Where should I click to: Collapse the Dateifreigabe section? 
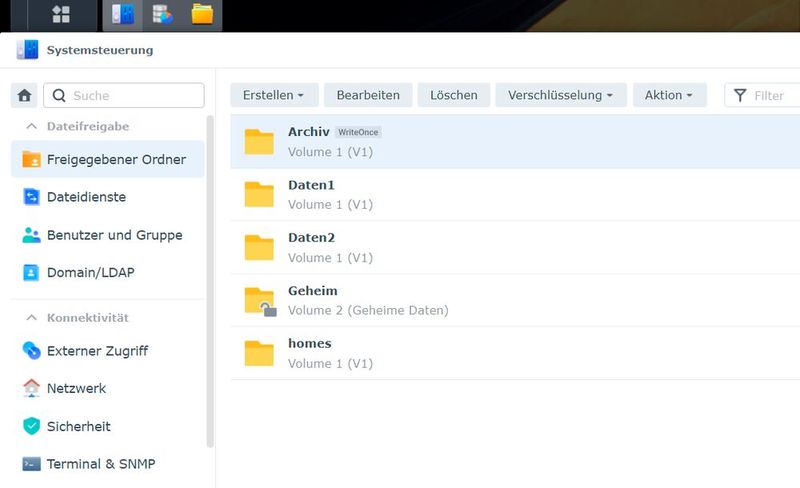click(x=32, y=126)
